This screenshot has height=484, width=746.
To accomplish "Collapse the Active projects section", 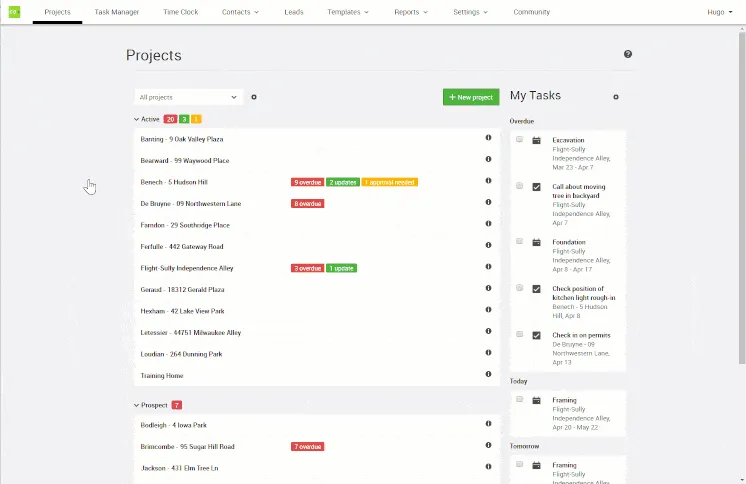I will pyautogui.click(x=137, y=119).
